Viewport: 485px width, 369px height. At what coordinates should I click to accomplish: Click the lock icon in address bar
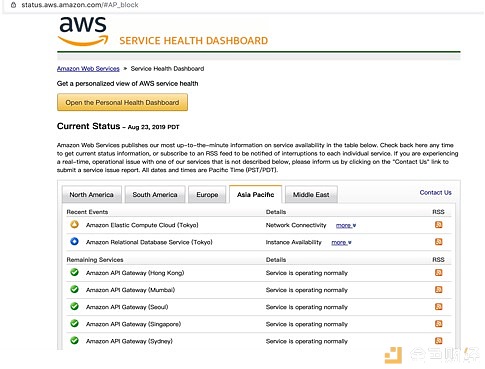coord(14,5)
